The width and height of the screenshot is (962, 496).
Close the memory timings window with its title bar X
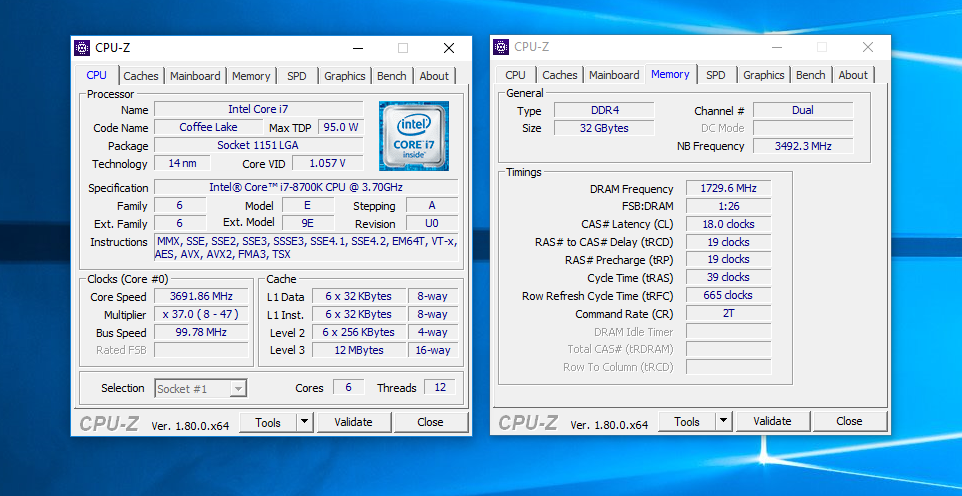[868, 47]
